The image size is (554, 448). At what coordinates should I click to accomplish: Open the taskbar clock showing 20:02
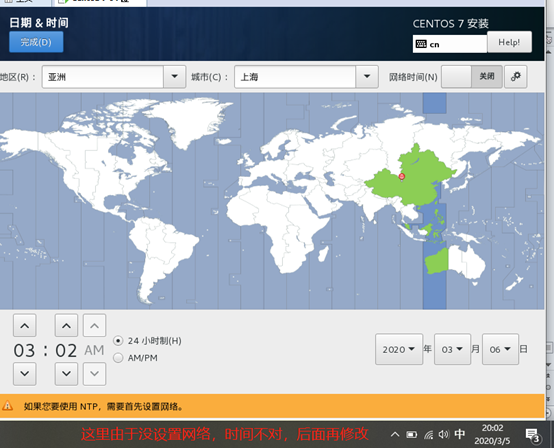click(x=492, y=434)
